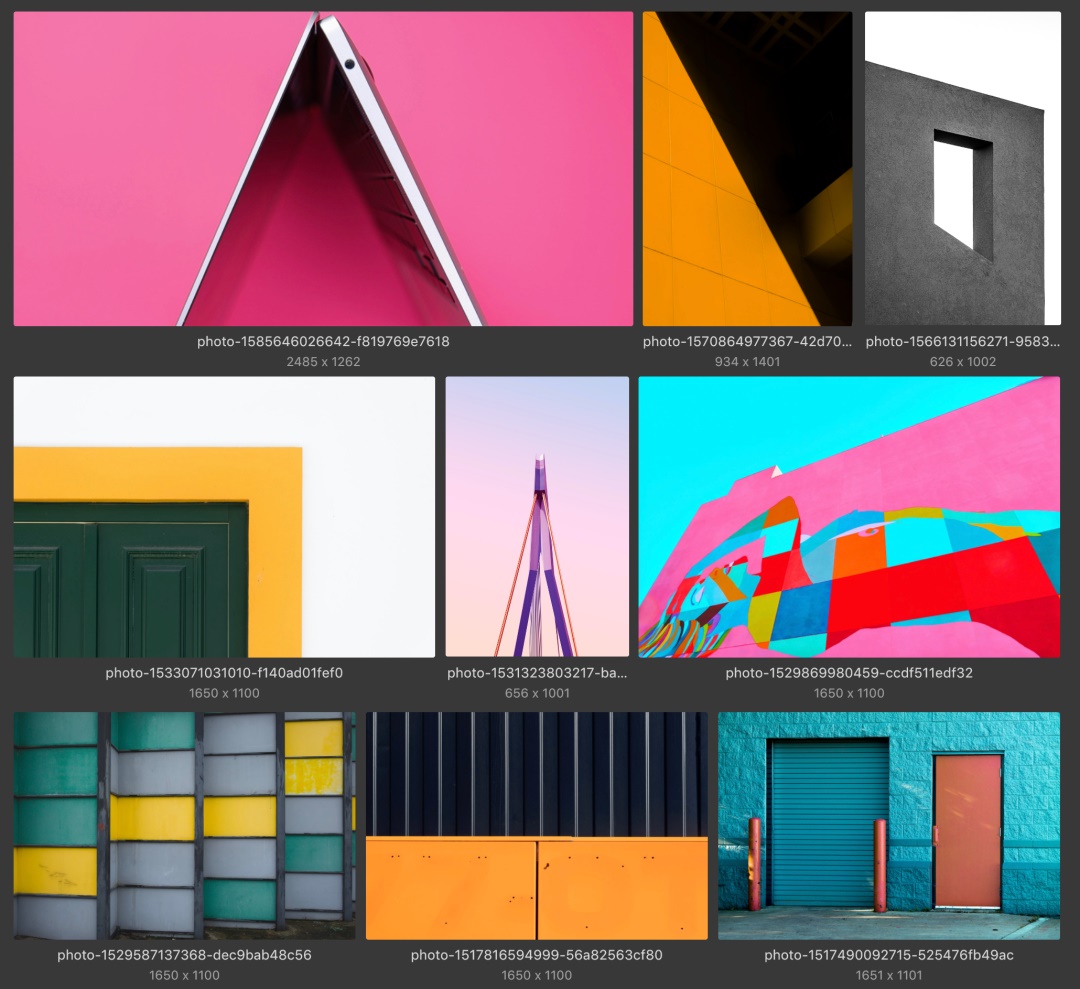The height and width of the screenshot is (989, 1080).
Task: Select the gray wall with window thumbnail
Action: (963, 169)
